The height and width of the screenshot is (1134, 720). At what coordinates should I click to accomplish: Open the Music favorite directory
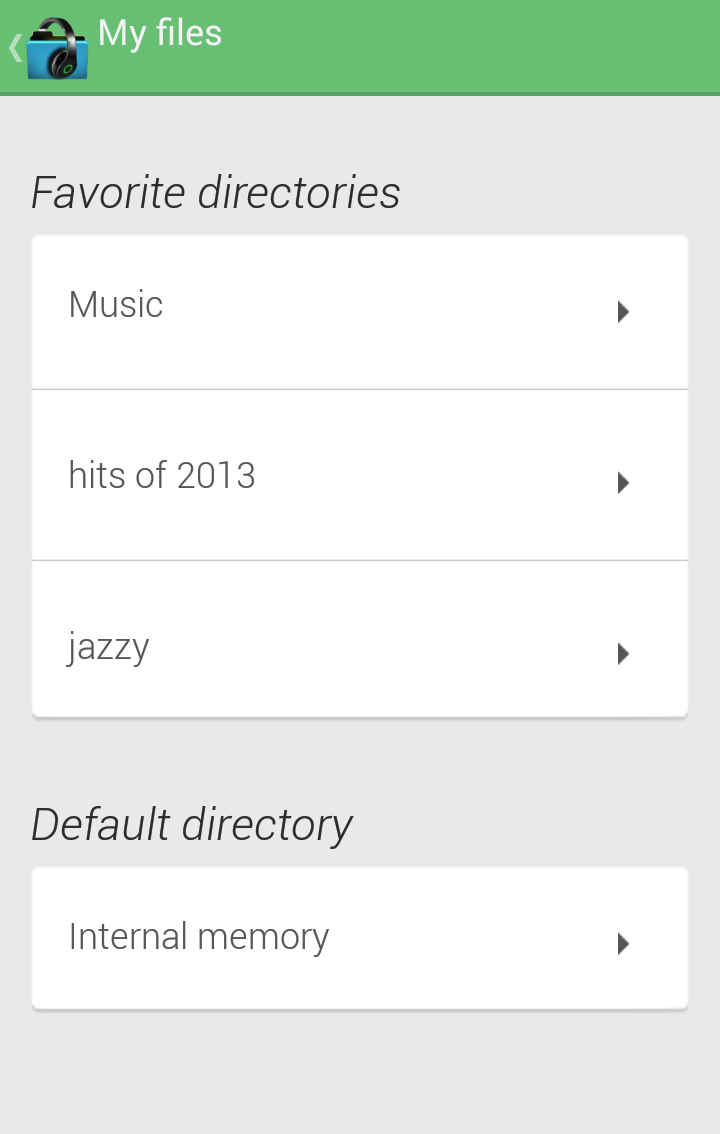coord(360,311)
